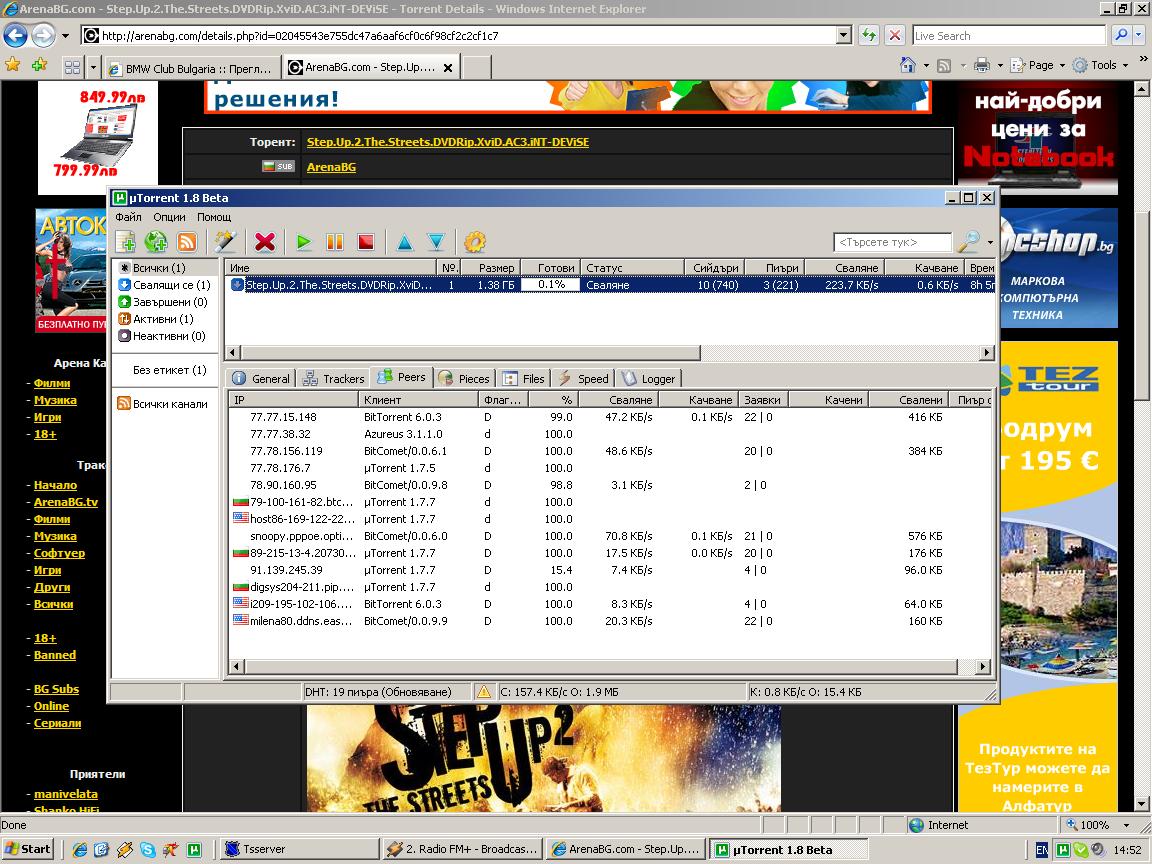Open the address bar history dropdown
Viewport: 1152px width, 864px height.
pyautogui.click(x=843, y=35)
